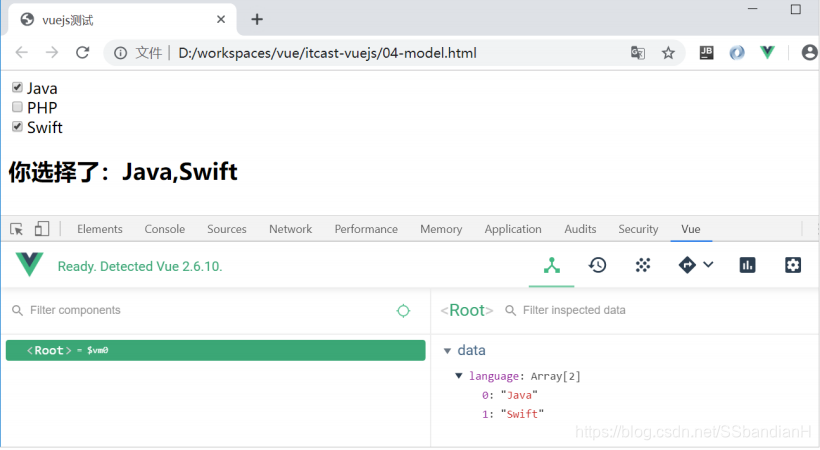This screenshot has height=450, width=820.
Task: Switch to the Console tab
Action: click(x=164, y=229)
